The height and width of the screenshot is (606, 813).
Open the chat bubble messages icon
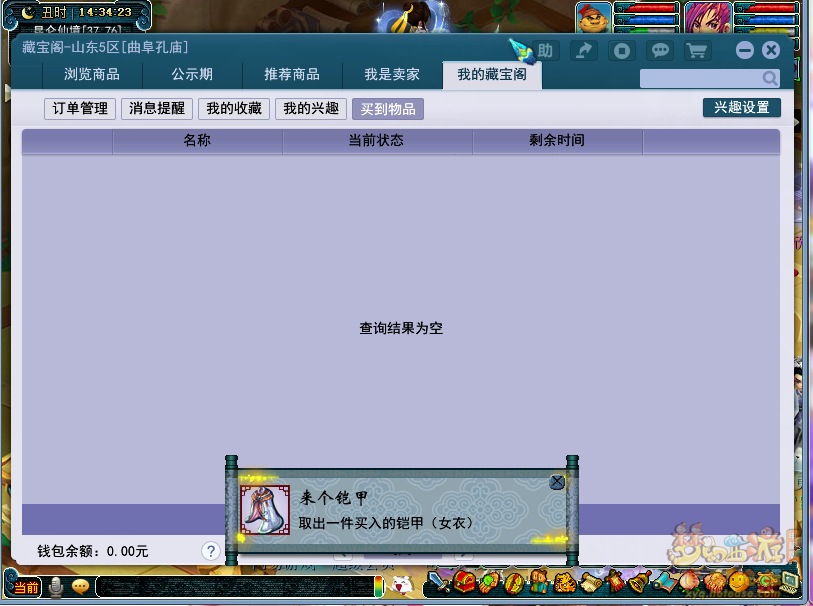tap(660, 50)
